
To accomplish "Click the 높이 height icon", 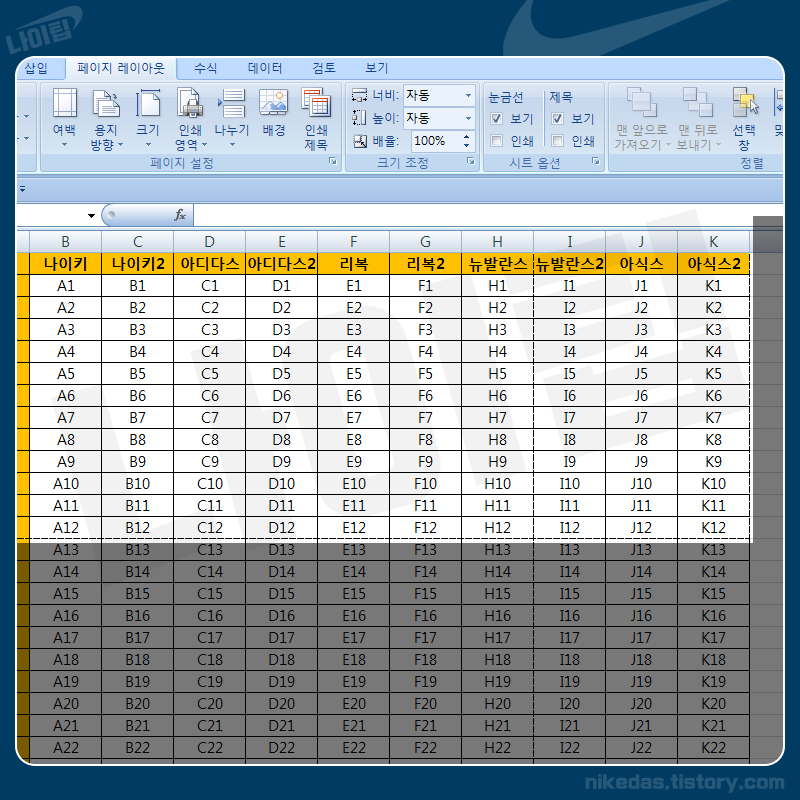I will click(359, 118).
